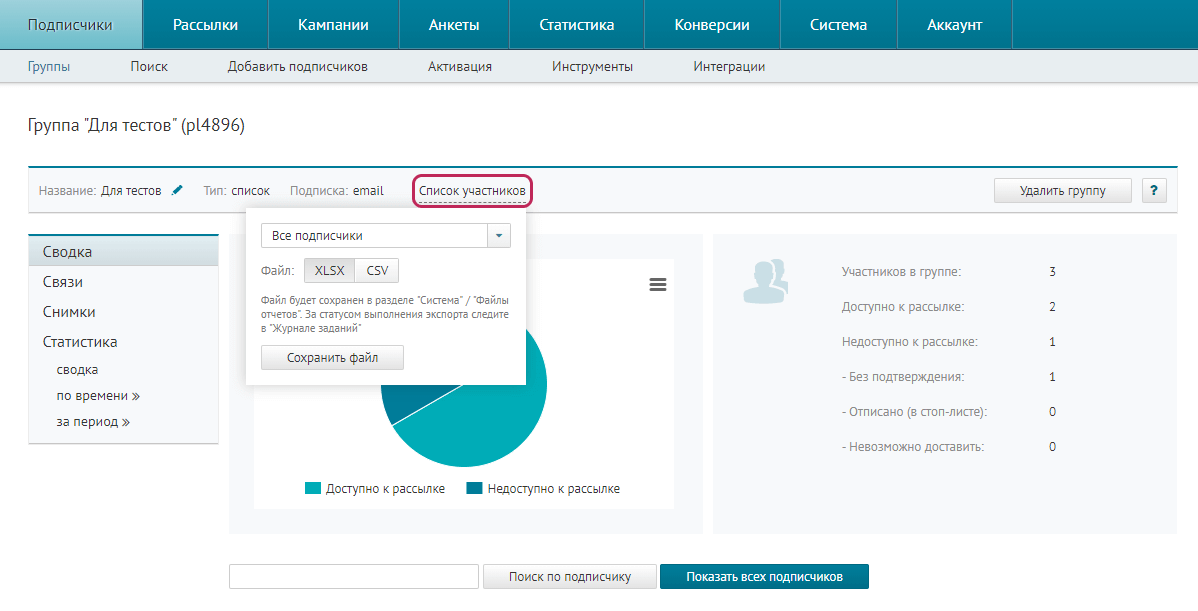Select CSV export format

pyautogui.click(x=378, y=270)
